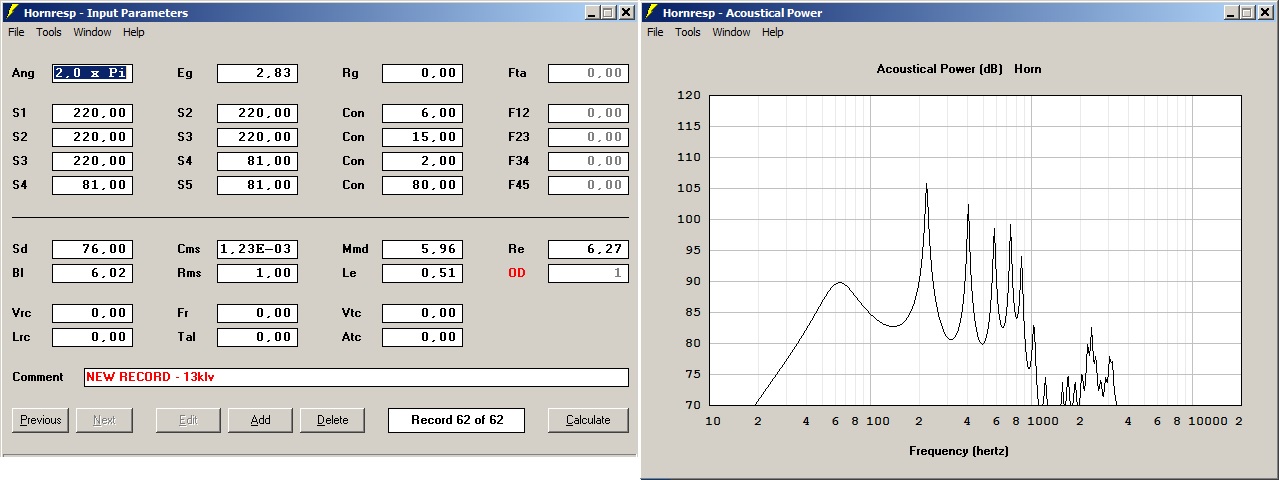Click the Hornresp icon in Input Parameters title bar
The height and width of the screenshot is (480, 1279).
coord(11,12)
